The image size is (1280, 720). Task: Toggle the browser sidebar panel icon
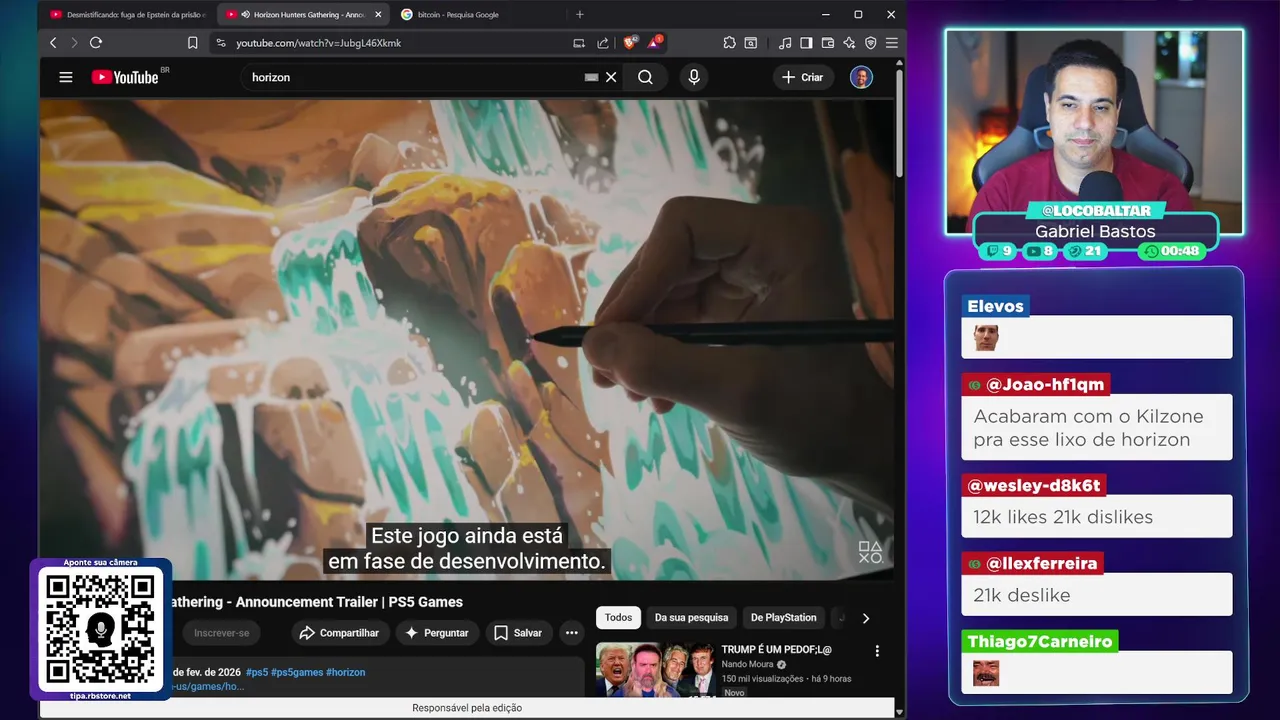point(806,43)
